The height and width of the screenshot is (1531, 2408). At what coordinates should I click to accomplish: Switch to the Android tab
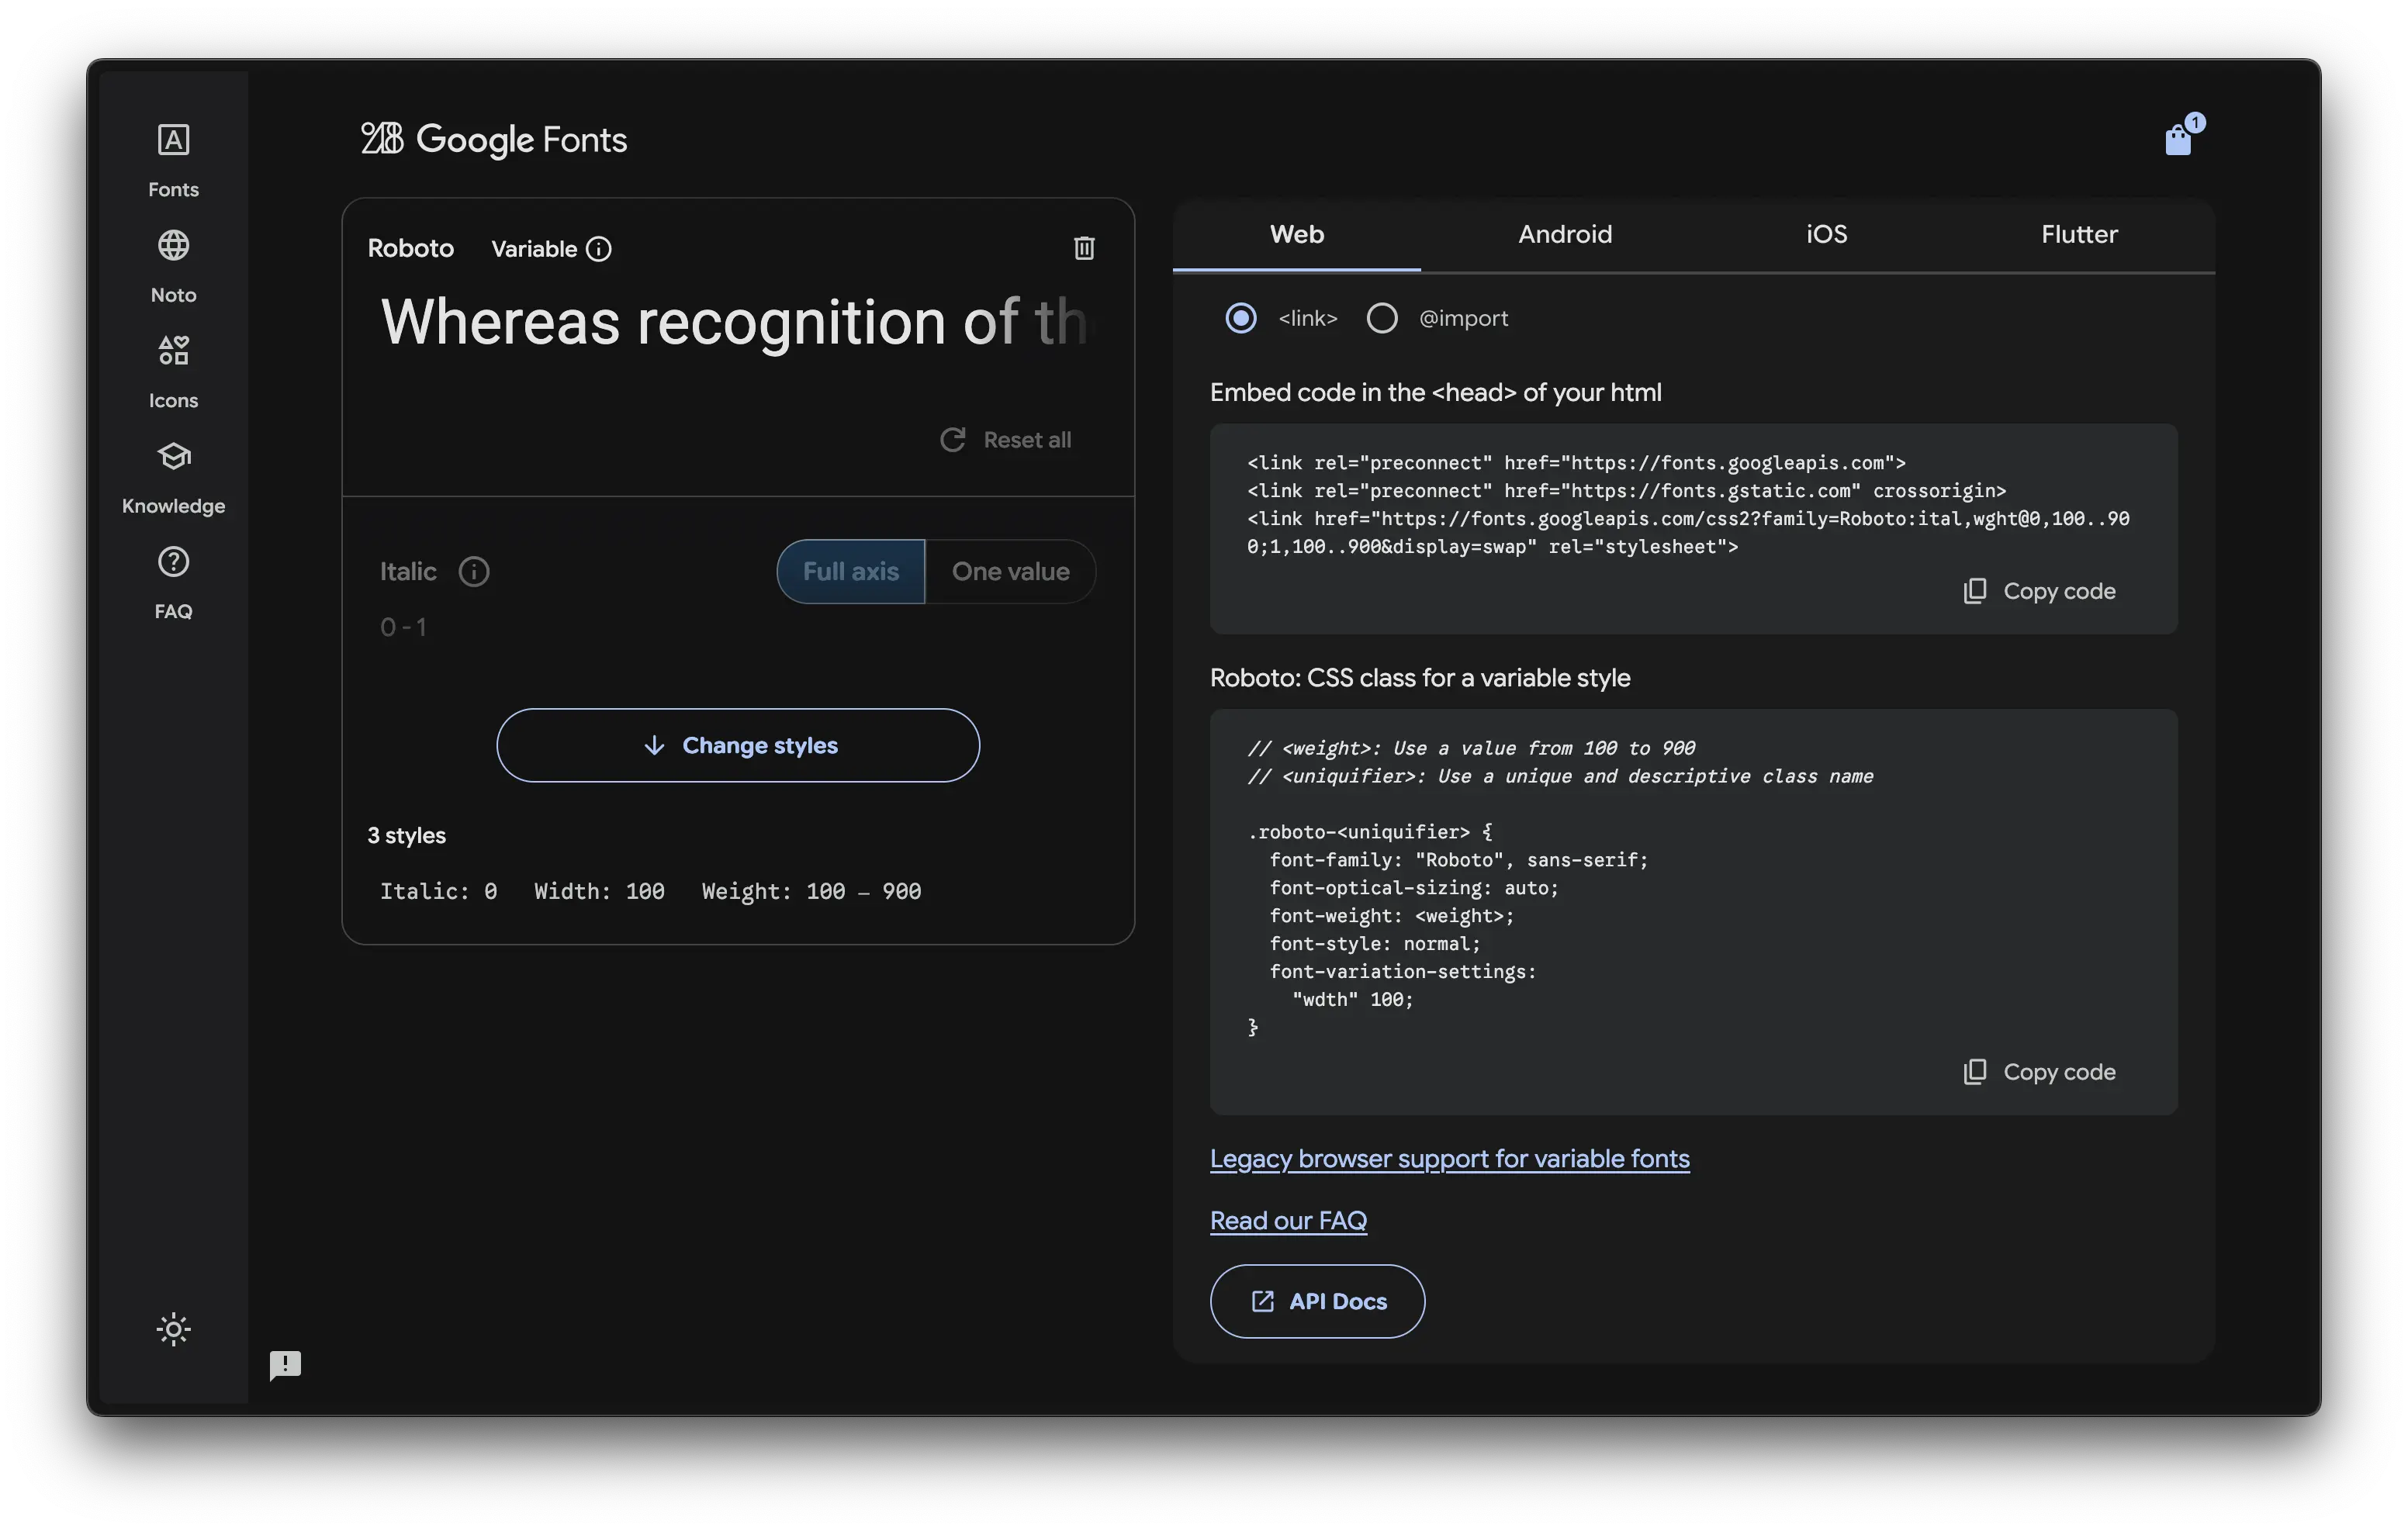coord(1565,234)
